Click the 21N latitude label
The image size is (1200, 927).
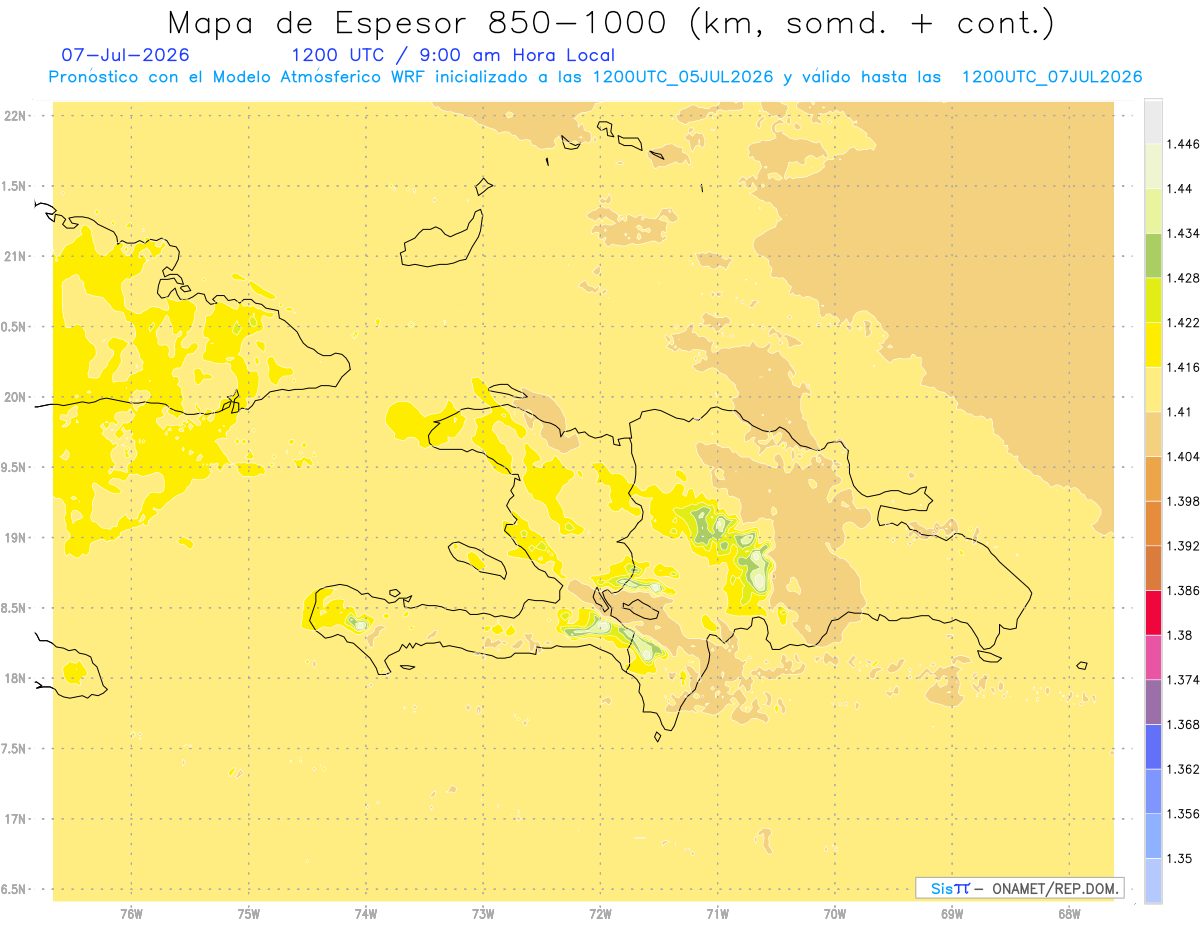tap(15, 257)
